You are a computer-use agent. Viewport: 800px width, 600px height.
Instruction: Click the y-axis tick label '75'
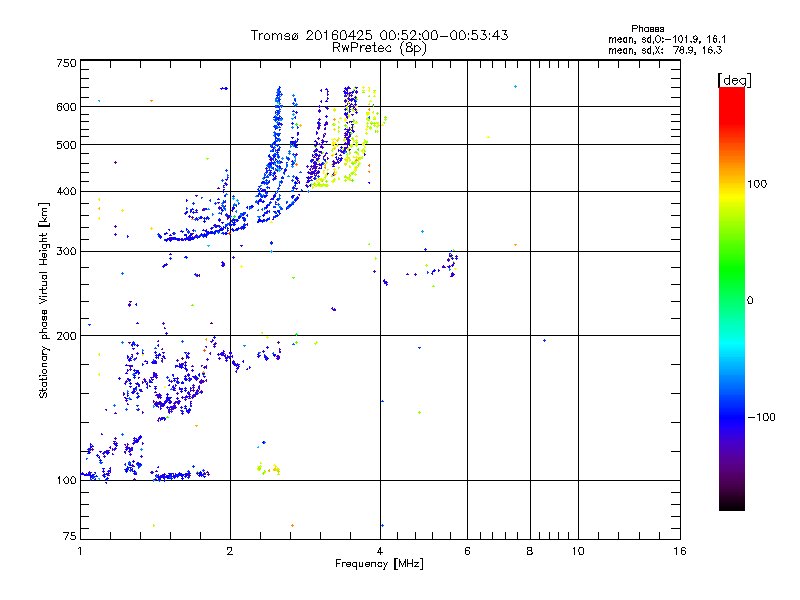70,536
